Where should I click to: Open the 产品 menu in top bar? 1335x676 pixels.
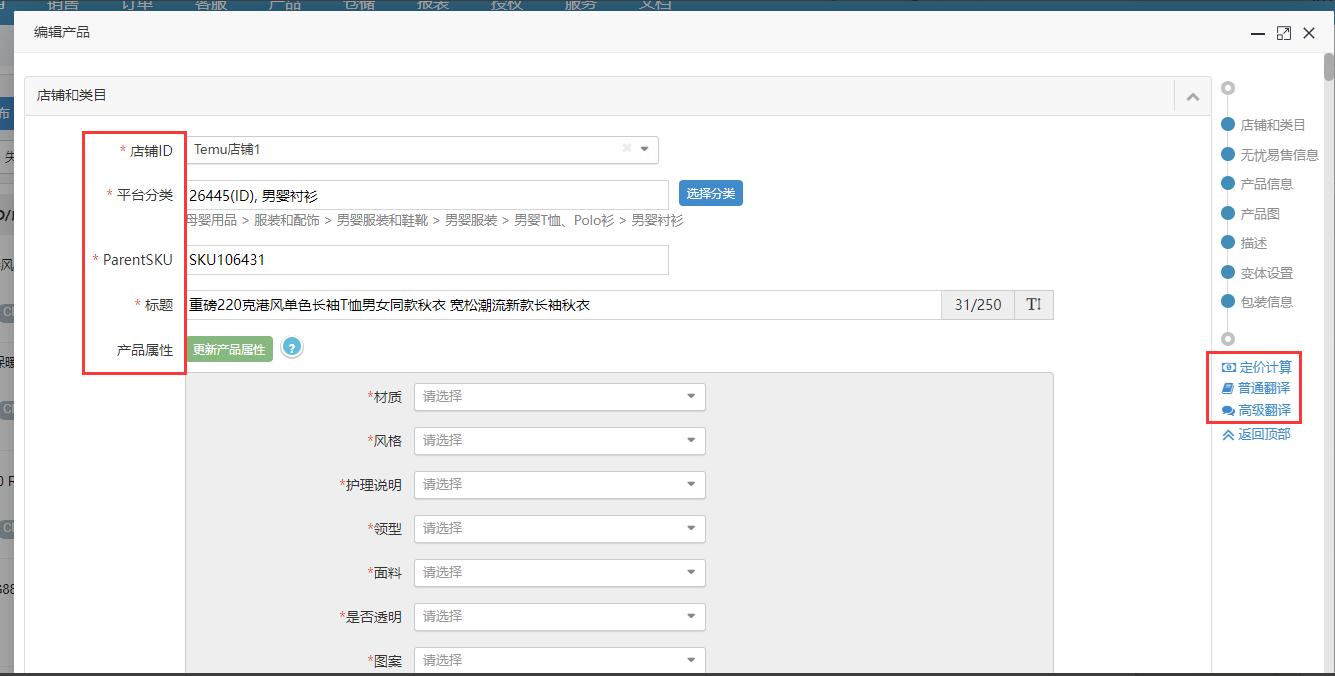click(286, 6)
